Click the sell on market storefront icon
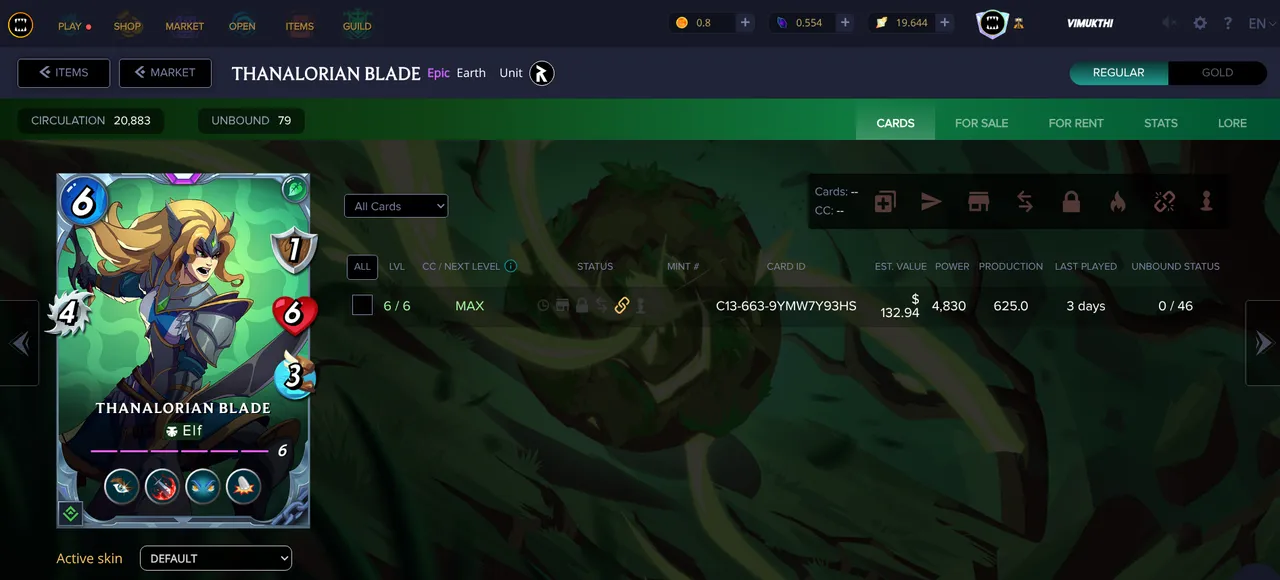The height and width of the screenshot is (580, 1280). [978, 202]
